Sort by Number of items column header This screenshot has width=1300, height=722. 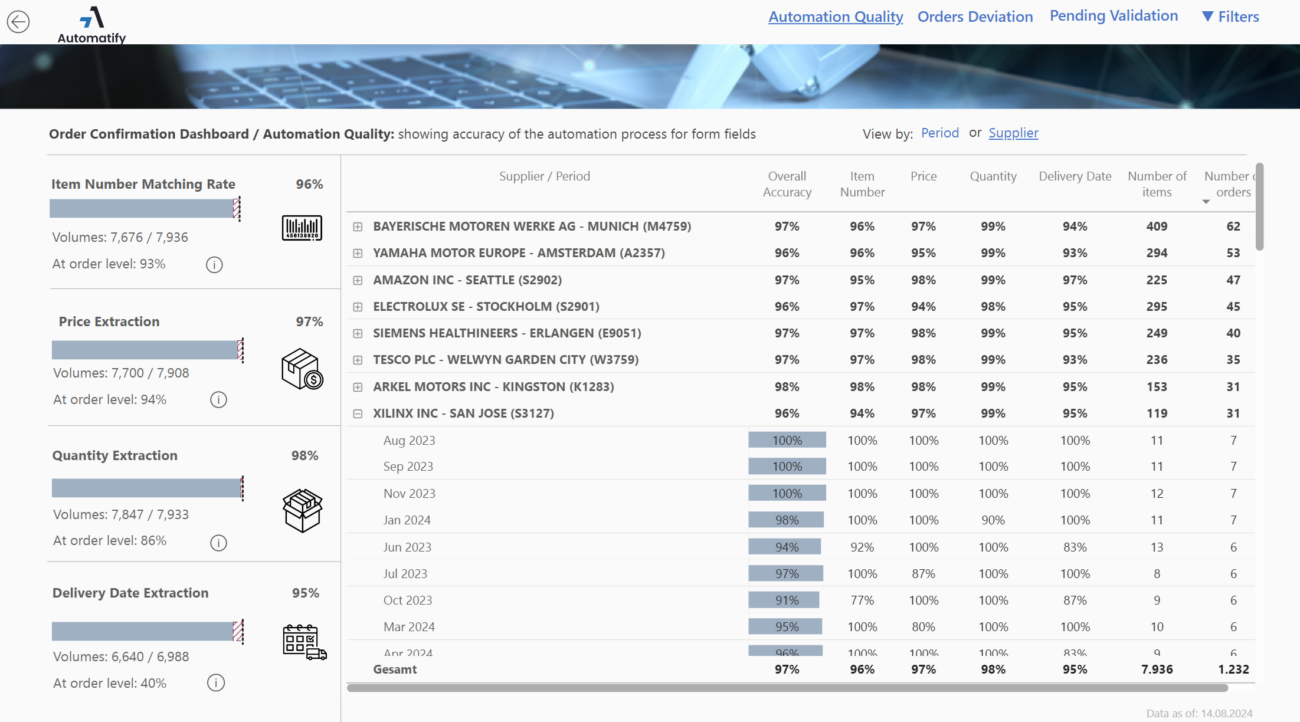[x=1157, y=184]
